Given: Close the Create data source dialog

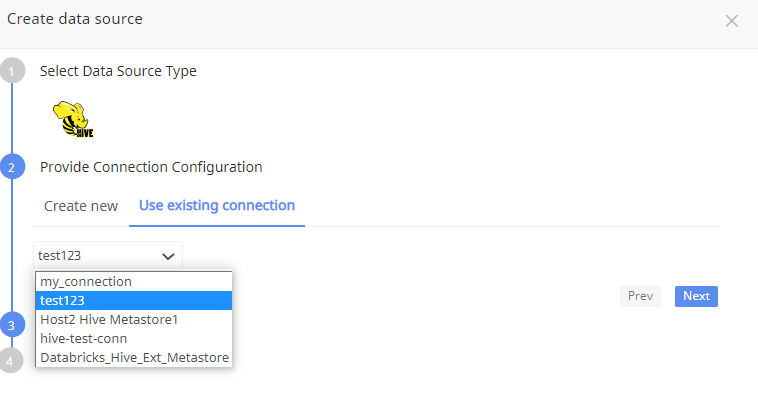Looking at the screenshot, I should [x=732, y=21].
